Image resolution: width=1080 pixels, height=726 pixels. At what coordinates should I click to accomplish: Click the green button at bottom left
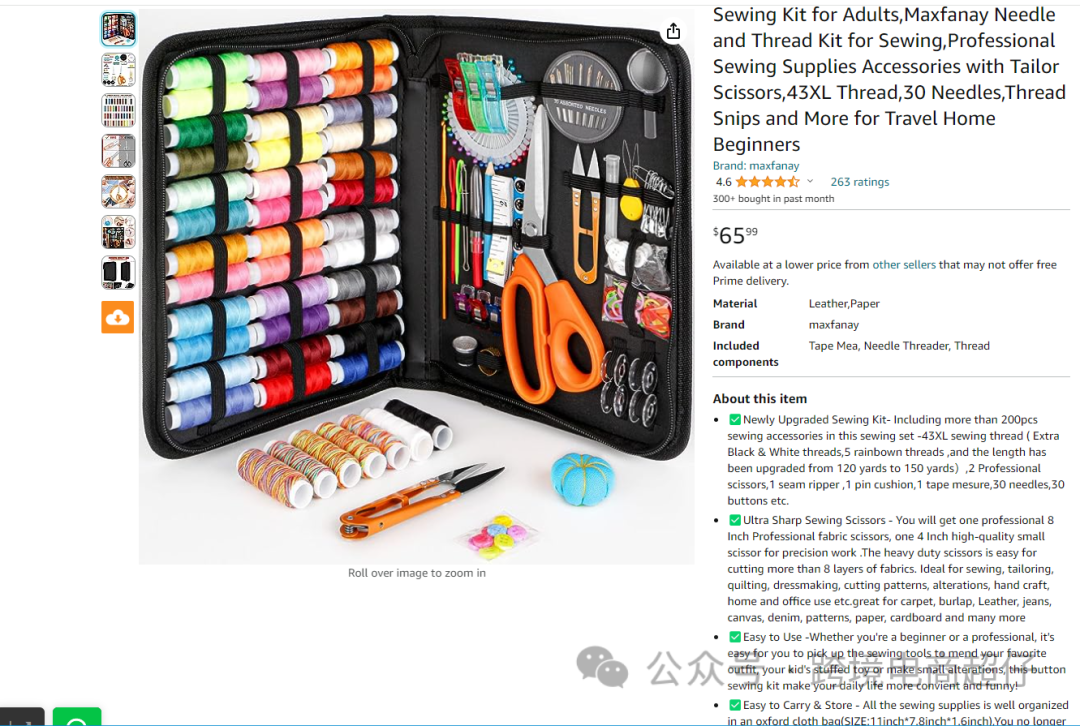(76, 716)
